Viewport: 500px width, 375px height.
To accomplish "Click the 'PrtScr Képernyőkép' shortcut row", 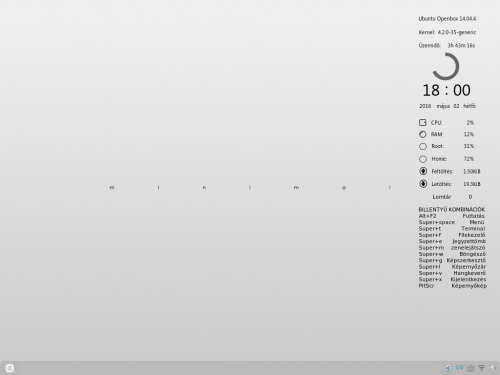I will coord(452,286).
